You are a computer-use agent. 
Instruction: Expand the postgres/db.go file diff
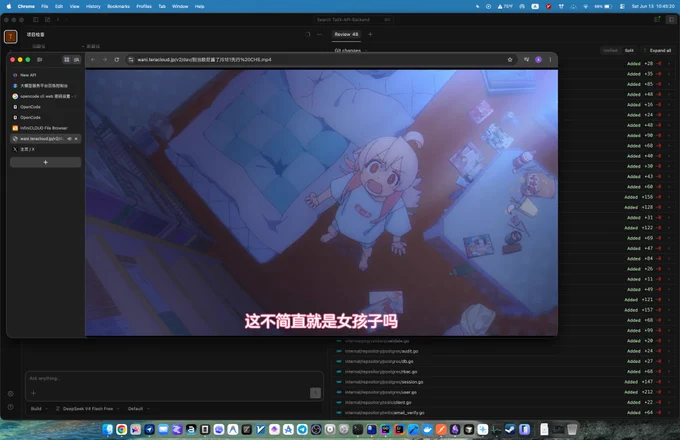503,362
